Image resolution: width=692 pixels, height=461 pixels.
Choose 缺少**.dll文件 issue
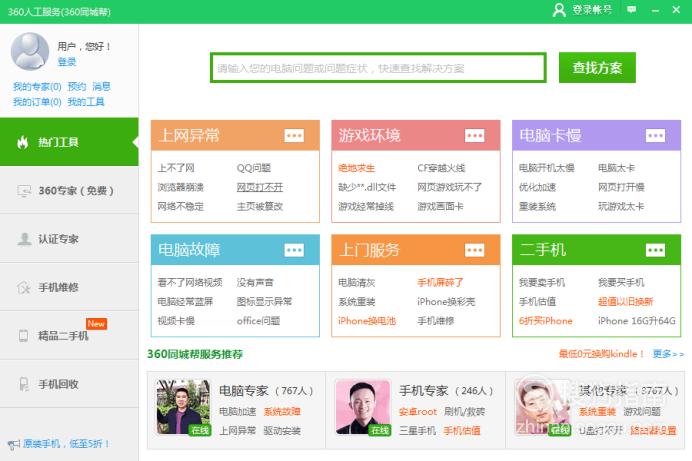coord(367,187)
